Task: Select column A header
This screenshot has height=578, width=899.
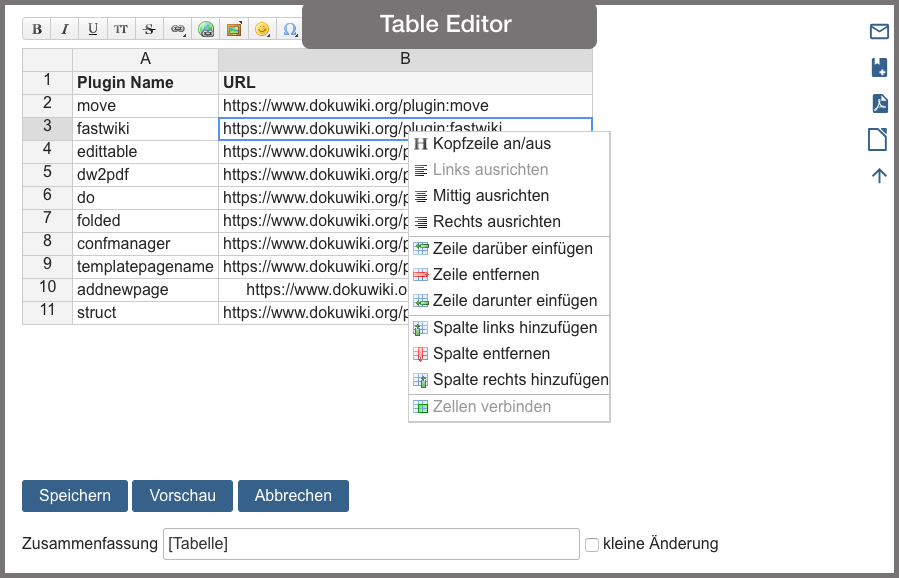Action: click(145, 60)
